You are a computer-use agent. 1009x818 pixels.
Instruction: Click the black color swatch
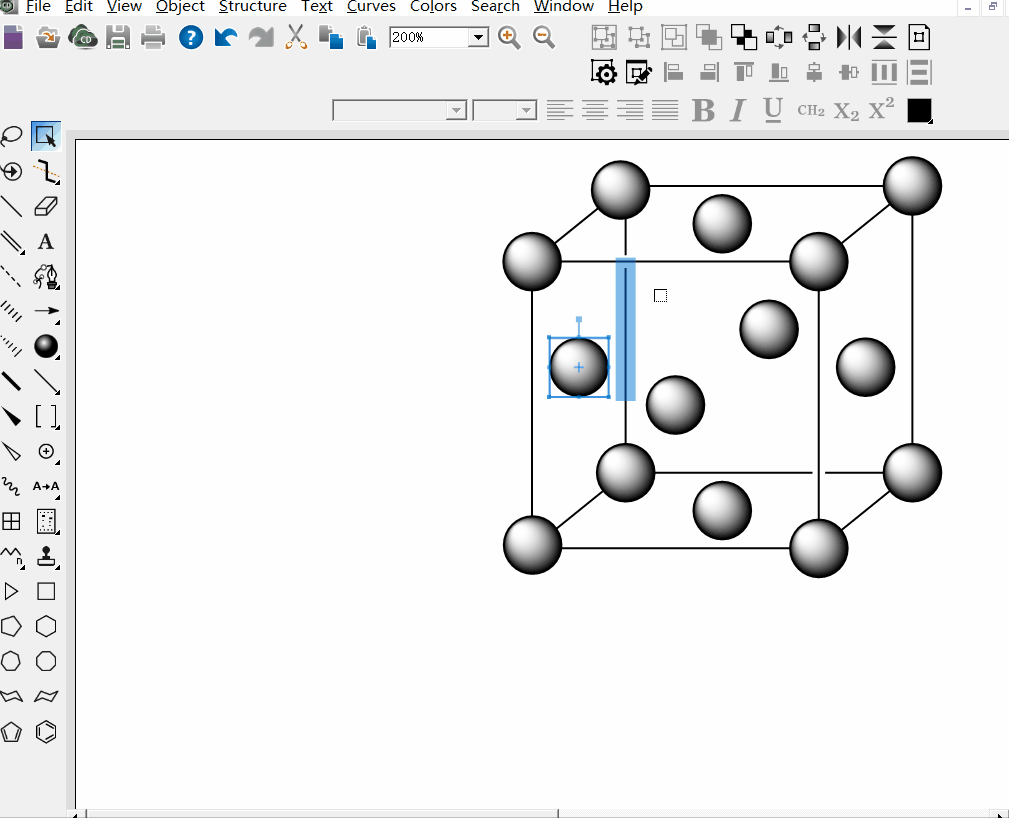tap(917, 110)
